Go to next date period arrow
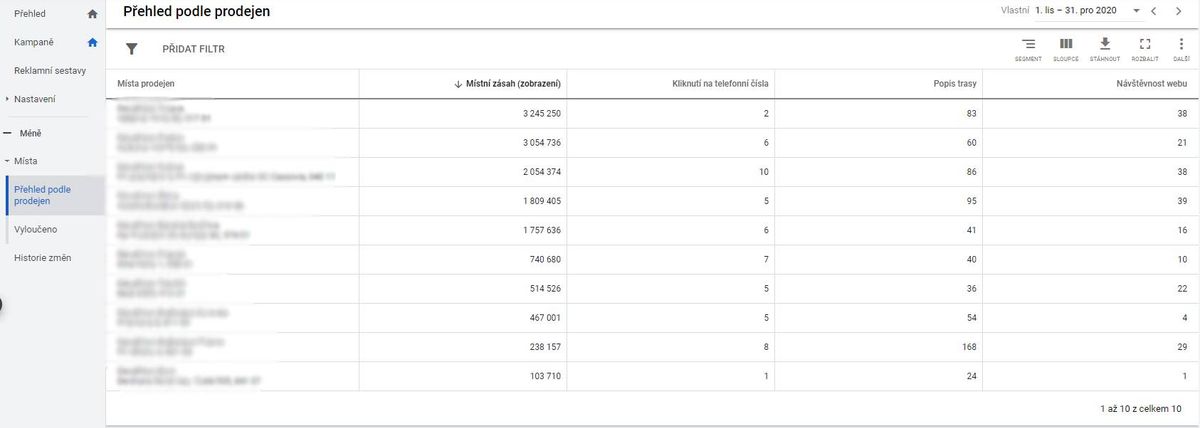 [x=1178, y=11]
